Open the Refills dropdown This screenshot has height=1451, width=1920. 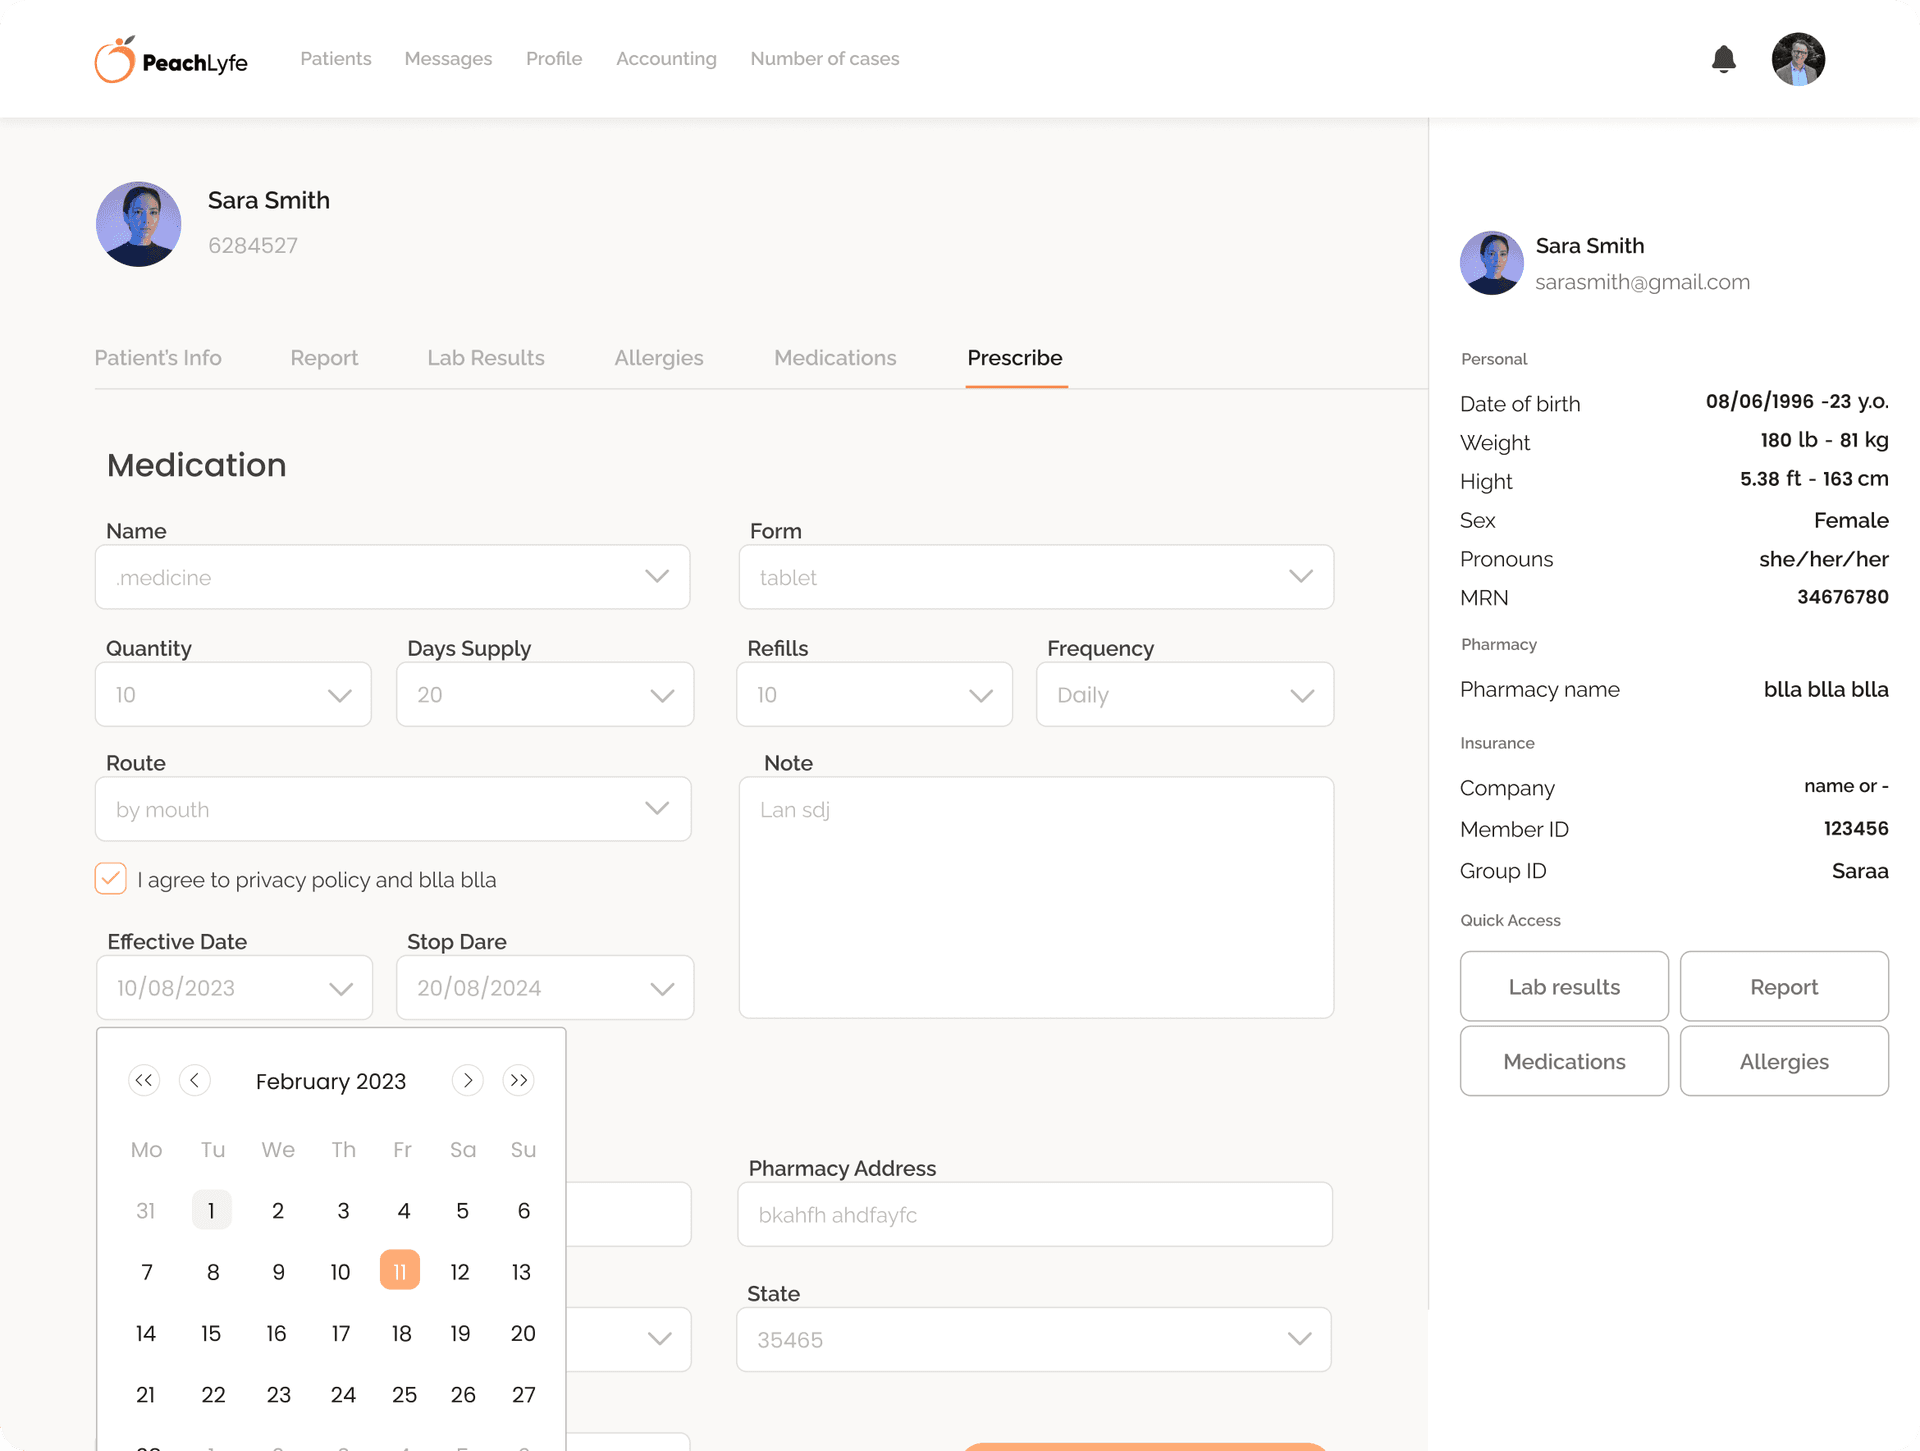click(x=874, y=694)
